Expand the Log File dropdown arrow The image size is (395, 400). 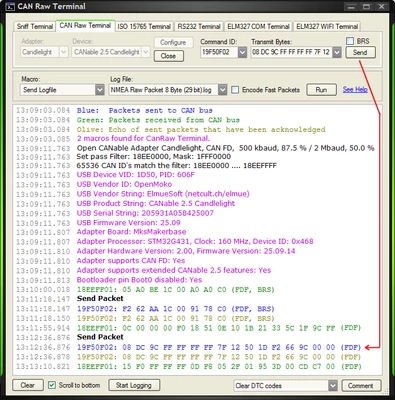pyautogui.click(x=222, y=90)
